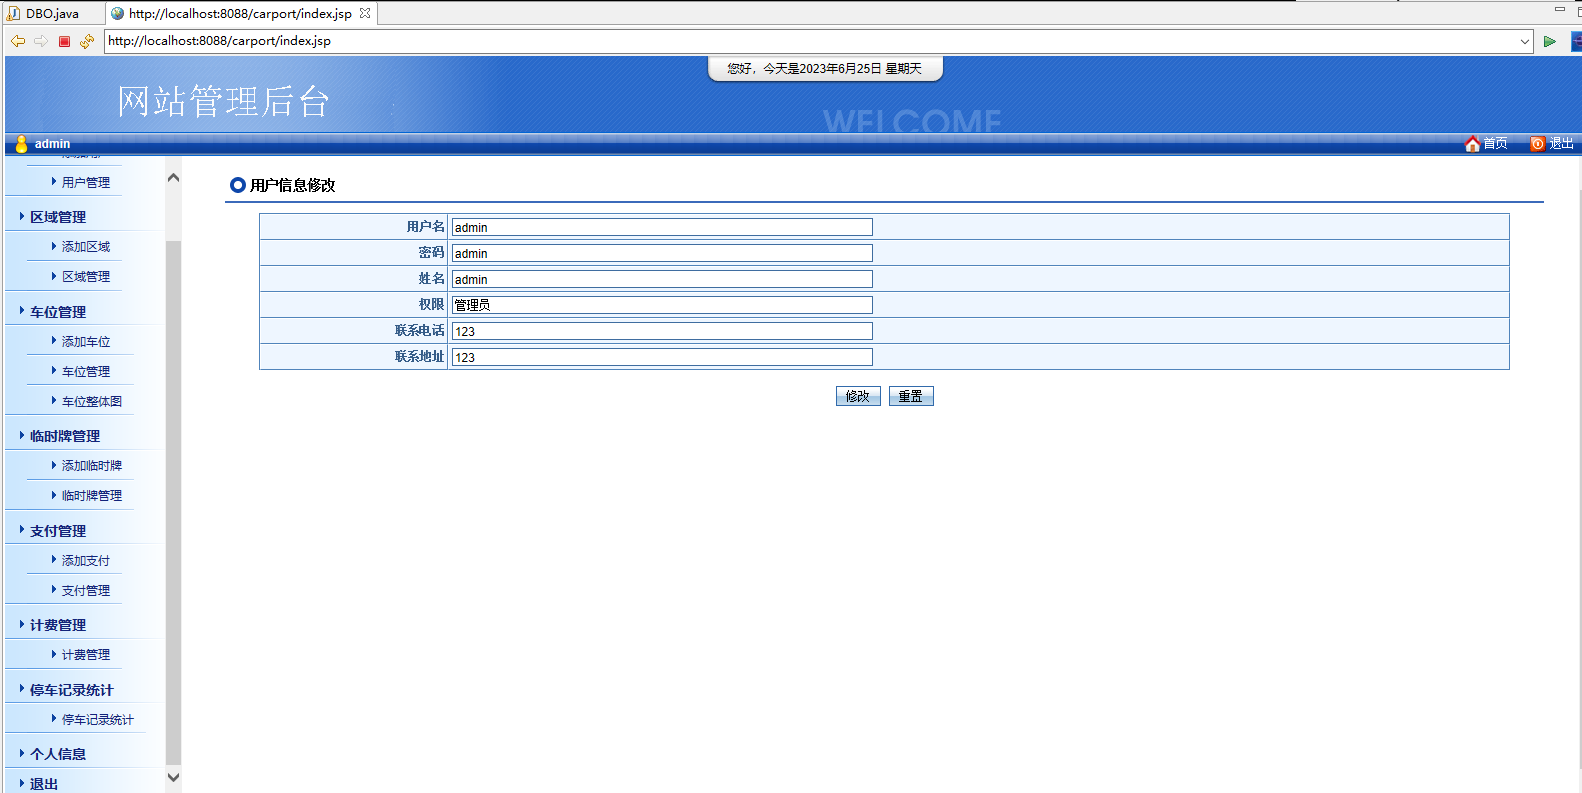Click the address bar URL field

pyautogui.click(x=810, y=41)
